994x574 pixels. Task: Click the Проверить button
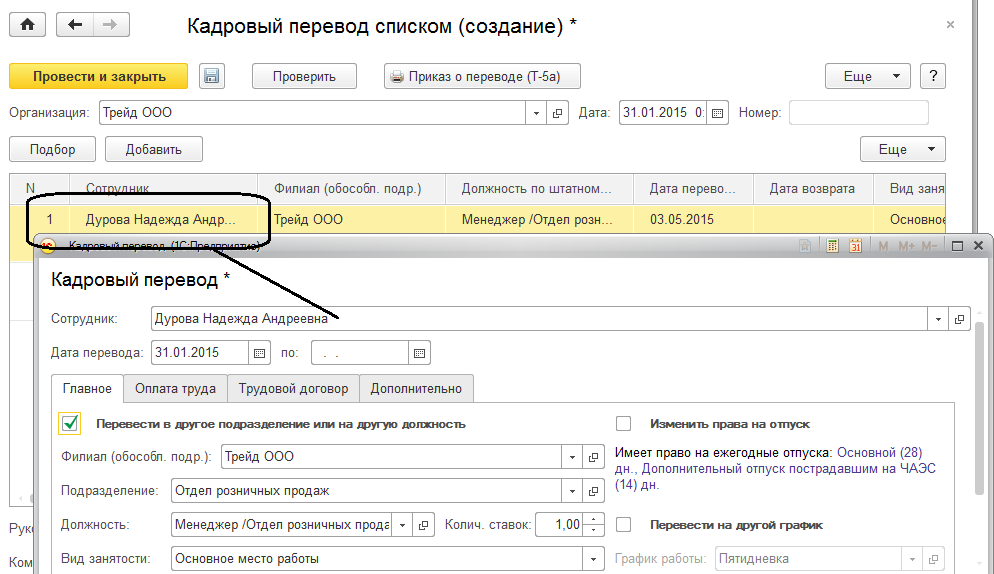click(304, 76)
